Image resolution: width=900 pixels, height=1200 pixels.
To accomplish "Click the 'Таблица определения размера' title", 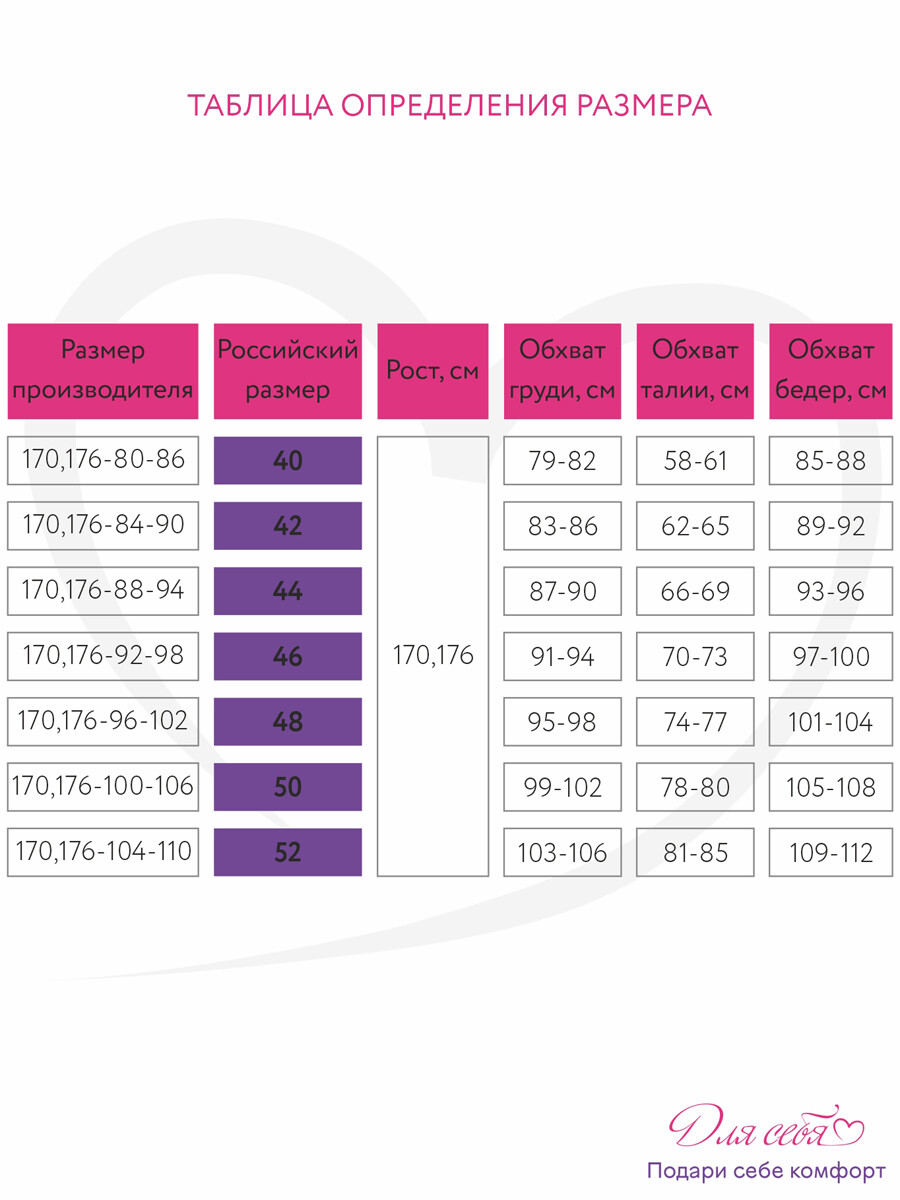I will point(450,106).
